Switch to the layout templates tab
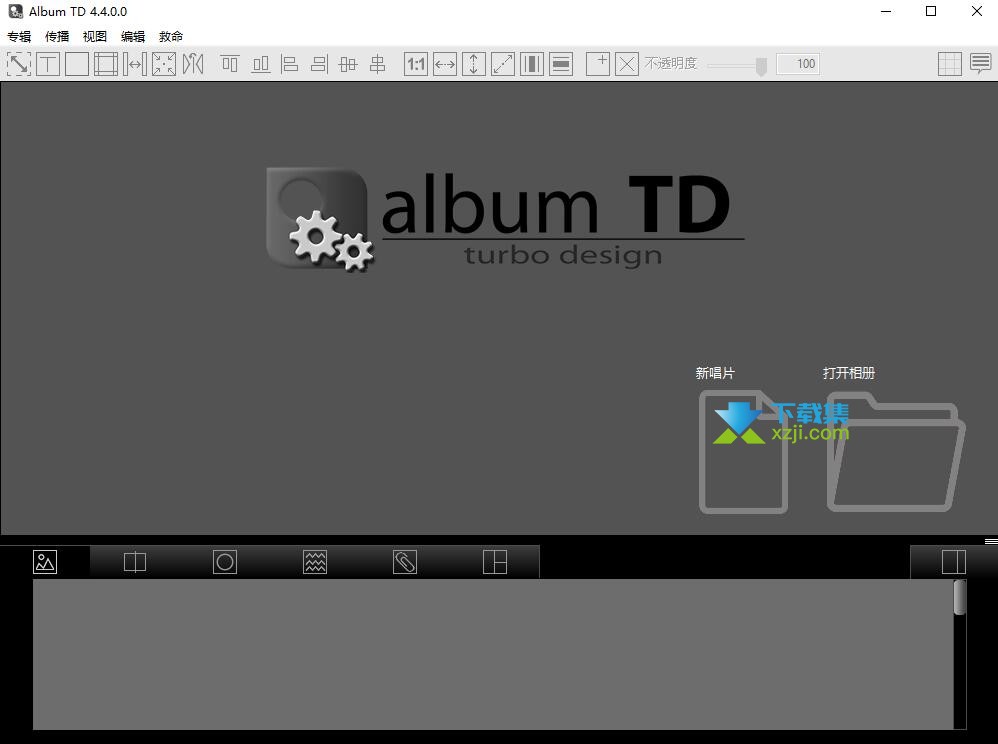Image resolution: width=998 pixels, height=744 pixels. click(x=495, y=562)
